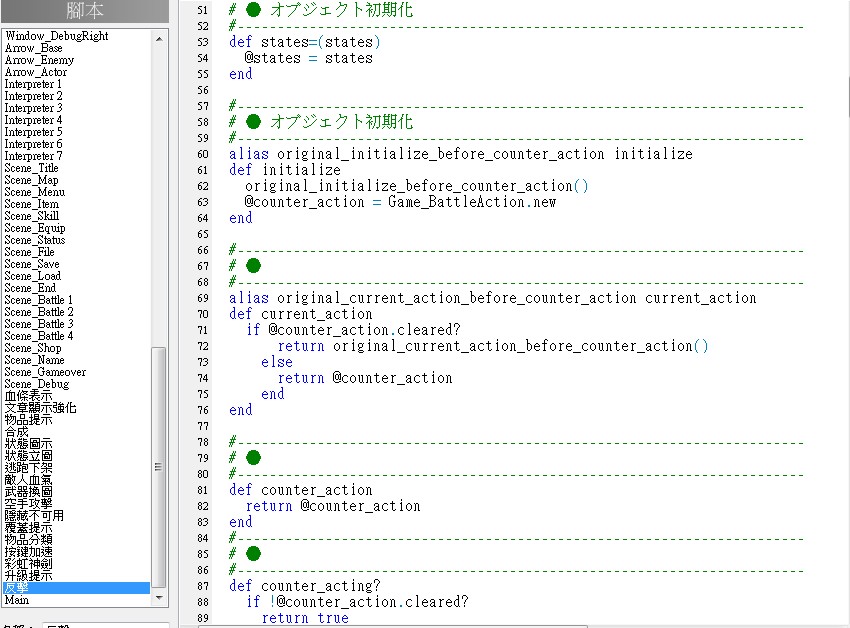Select the 合成 script entry
The width and height of the screenshot is (850, 628).
pyautogui.click(x=17, y=432)
